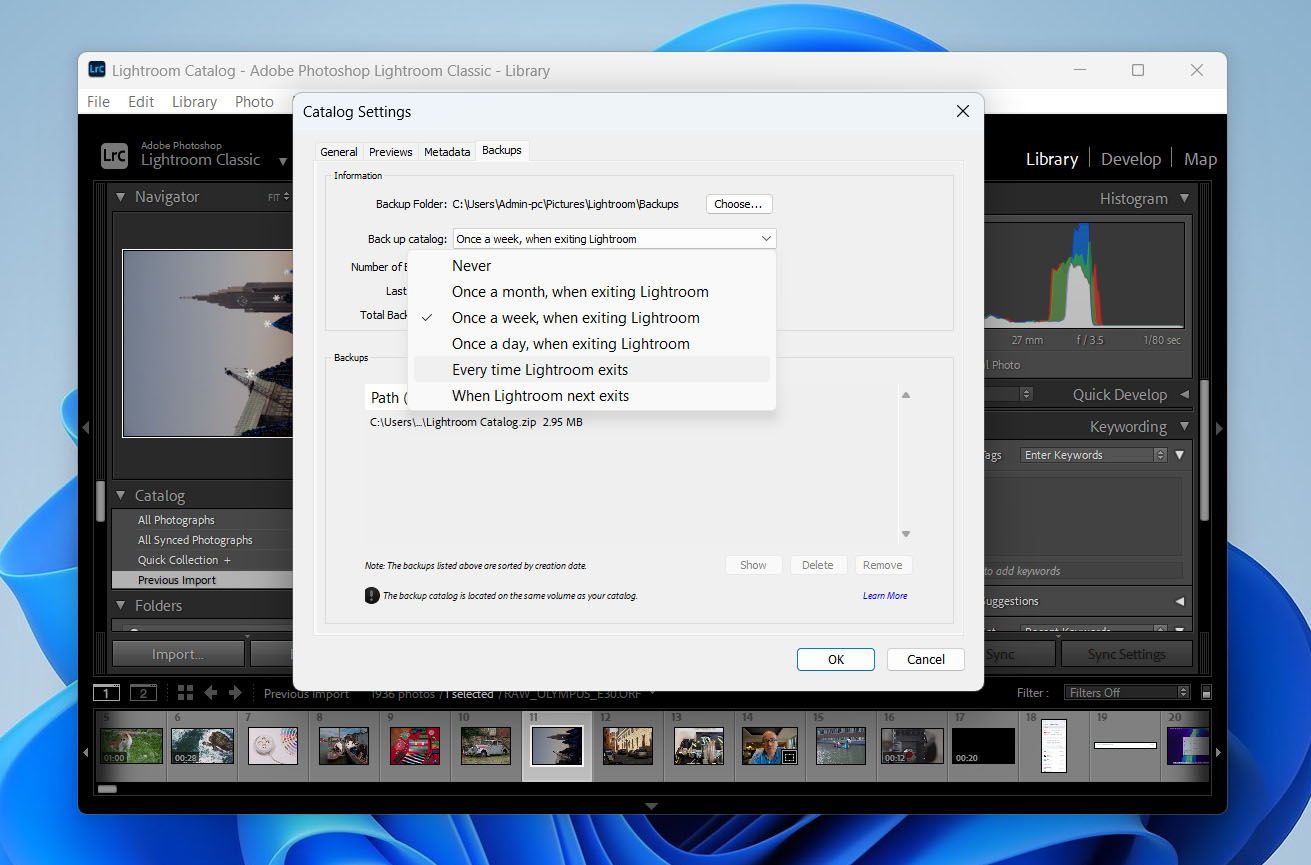The image size is (1311, 865).
Task: Open Navigator FIT zoom option
Action: coord(278,198)
